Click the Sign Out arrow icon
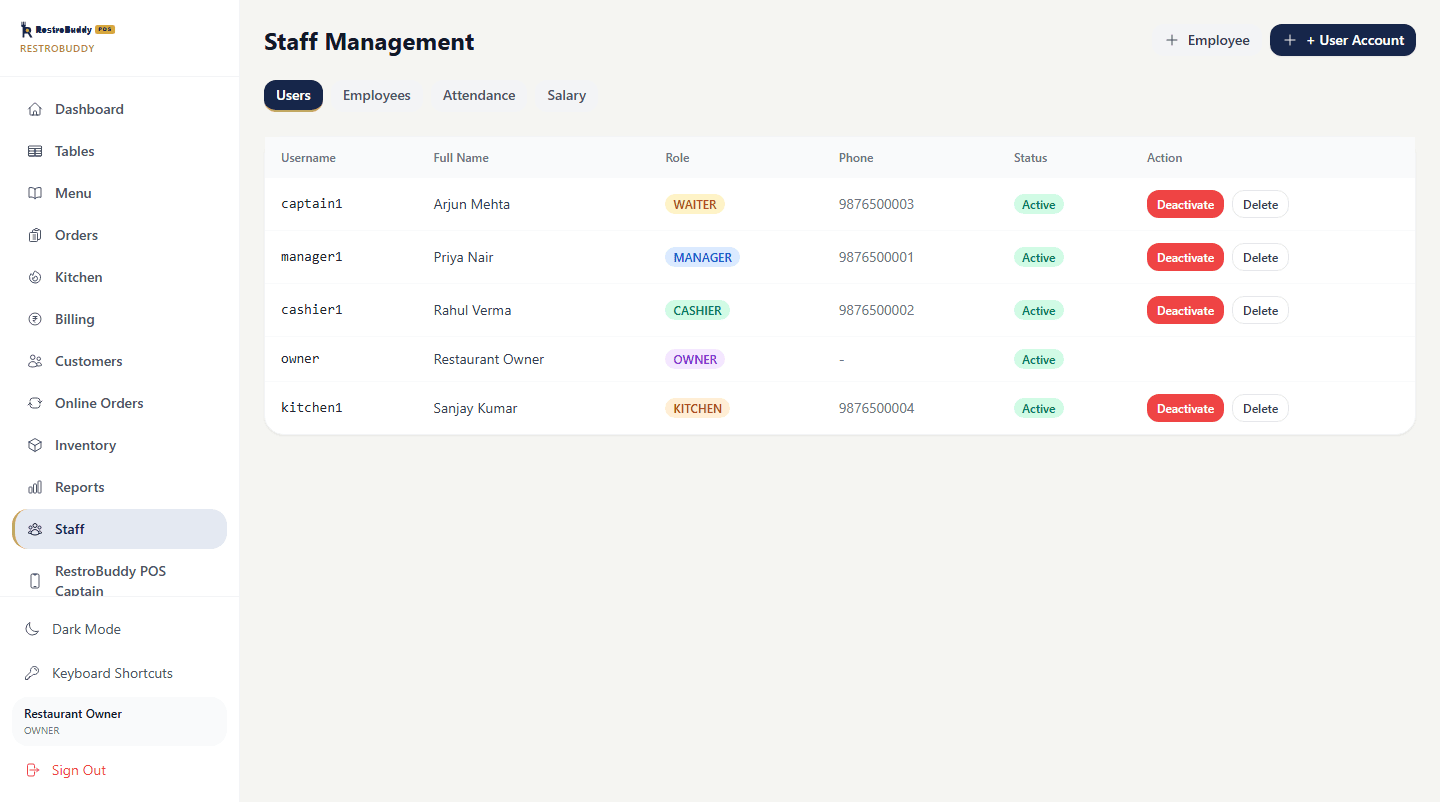Viewport: 1440px width, 802px height. pyautogui.click(x=32, y=770)
